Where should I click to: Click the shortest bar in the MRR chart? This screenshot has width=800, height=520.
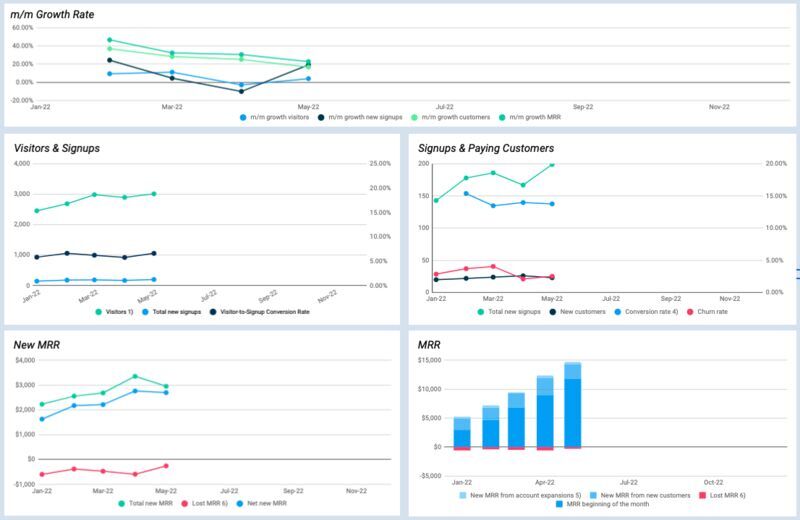pyautogui.click(x=462, y=434)
